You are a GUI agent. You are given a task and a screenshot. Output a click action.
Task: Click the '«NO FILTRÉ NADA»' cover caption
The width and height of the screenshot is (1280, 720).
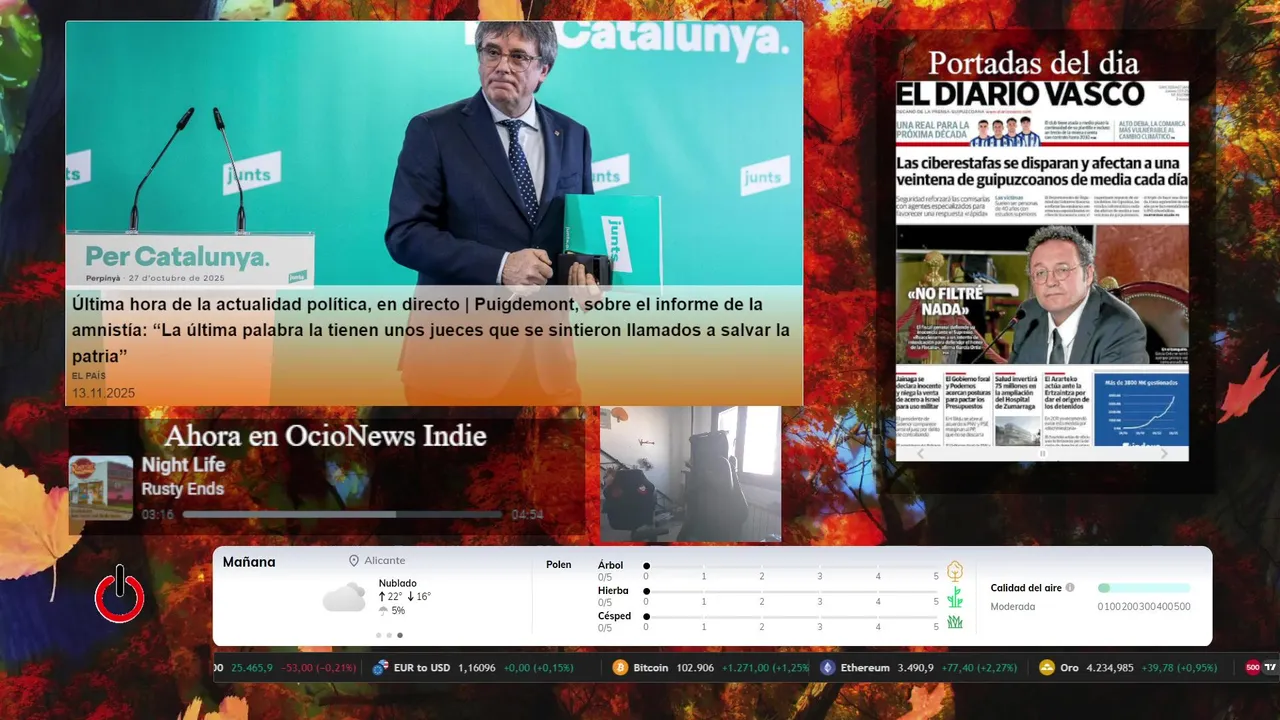coord(945,301)
